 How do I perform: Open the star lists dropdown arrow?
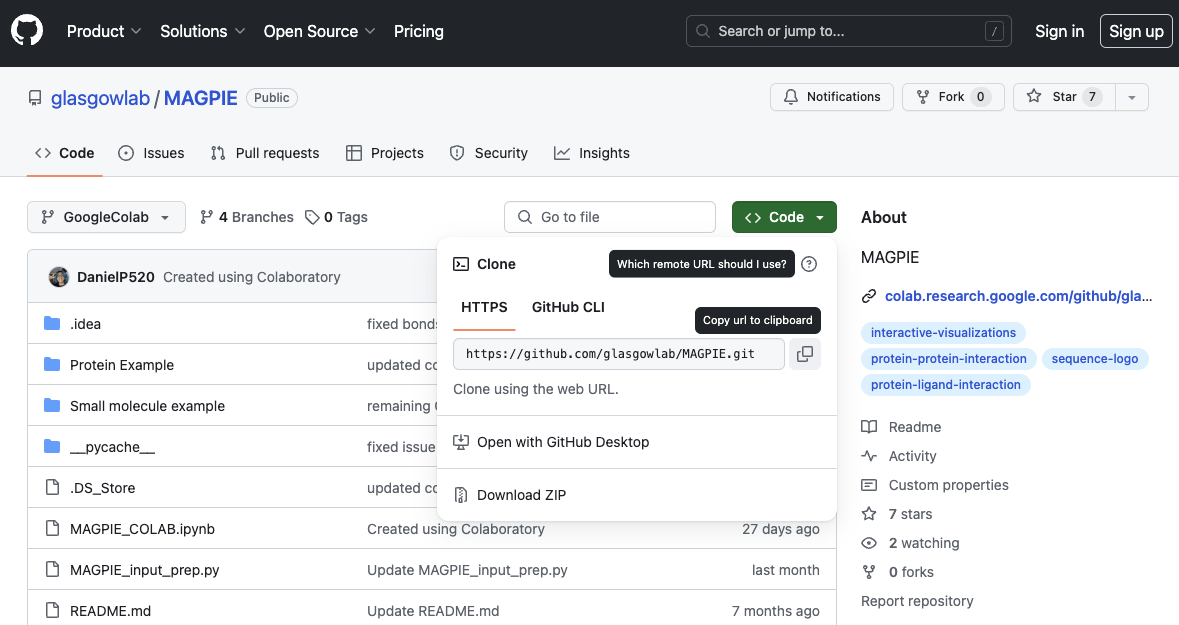tap(1132, 97)
